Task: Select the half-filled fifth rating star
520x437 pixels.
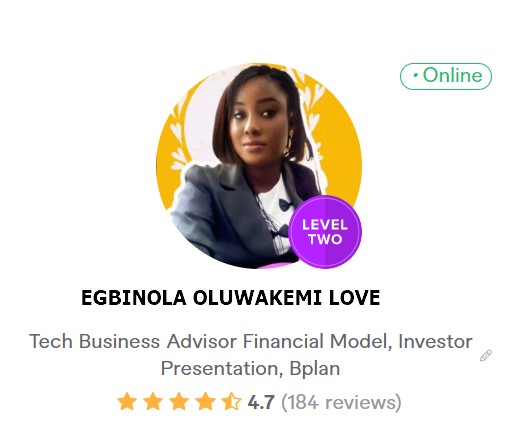Action: (x=231, y=401)
